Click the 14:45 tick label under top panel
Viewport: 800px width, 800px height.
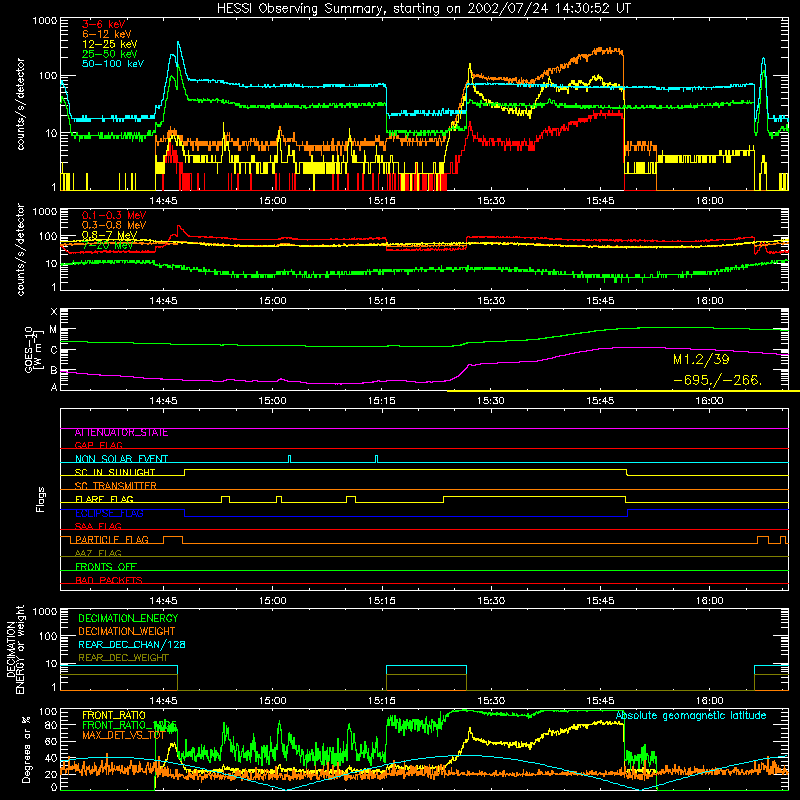coord(163,201)
